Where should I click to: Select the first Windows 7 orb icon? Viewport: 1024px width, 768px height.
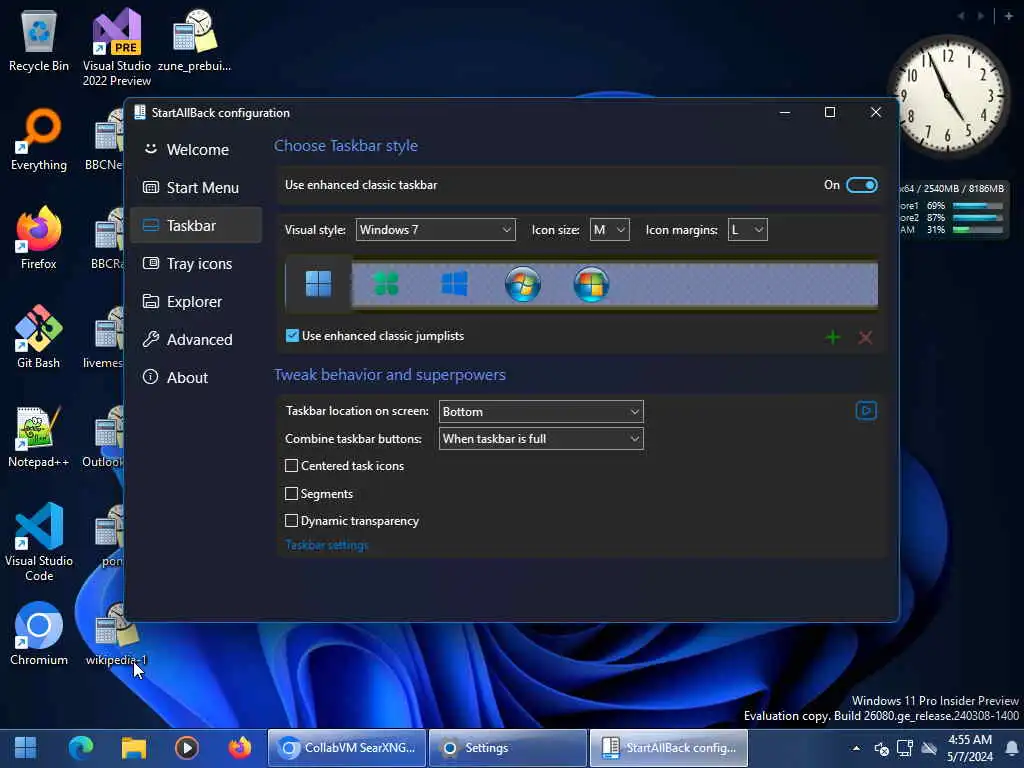(x=522, y=284)
